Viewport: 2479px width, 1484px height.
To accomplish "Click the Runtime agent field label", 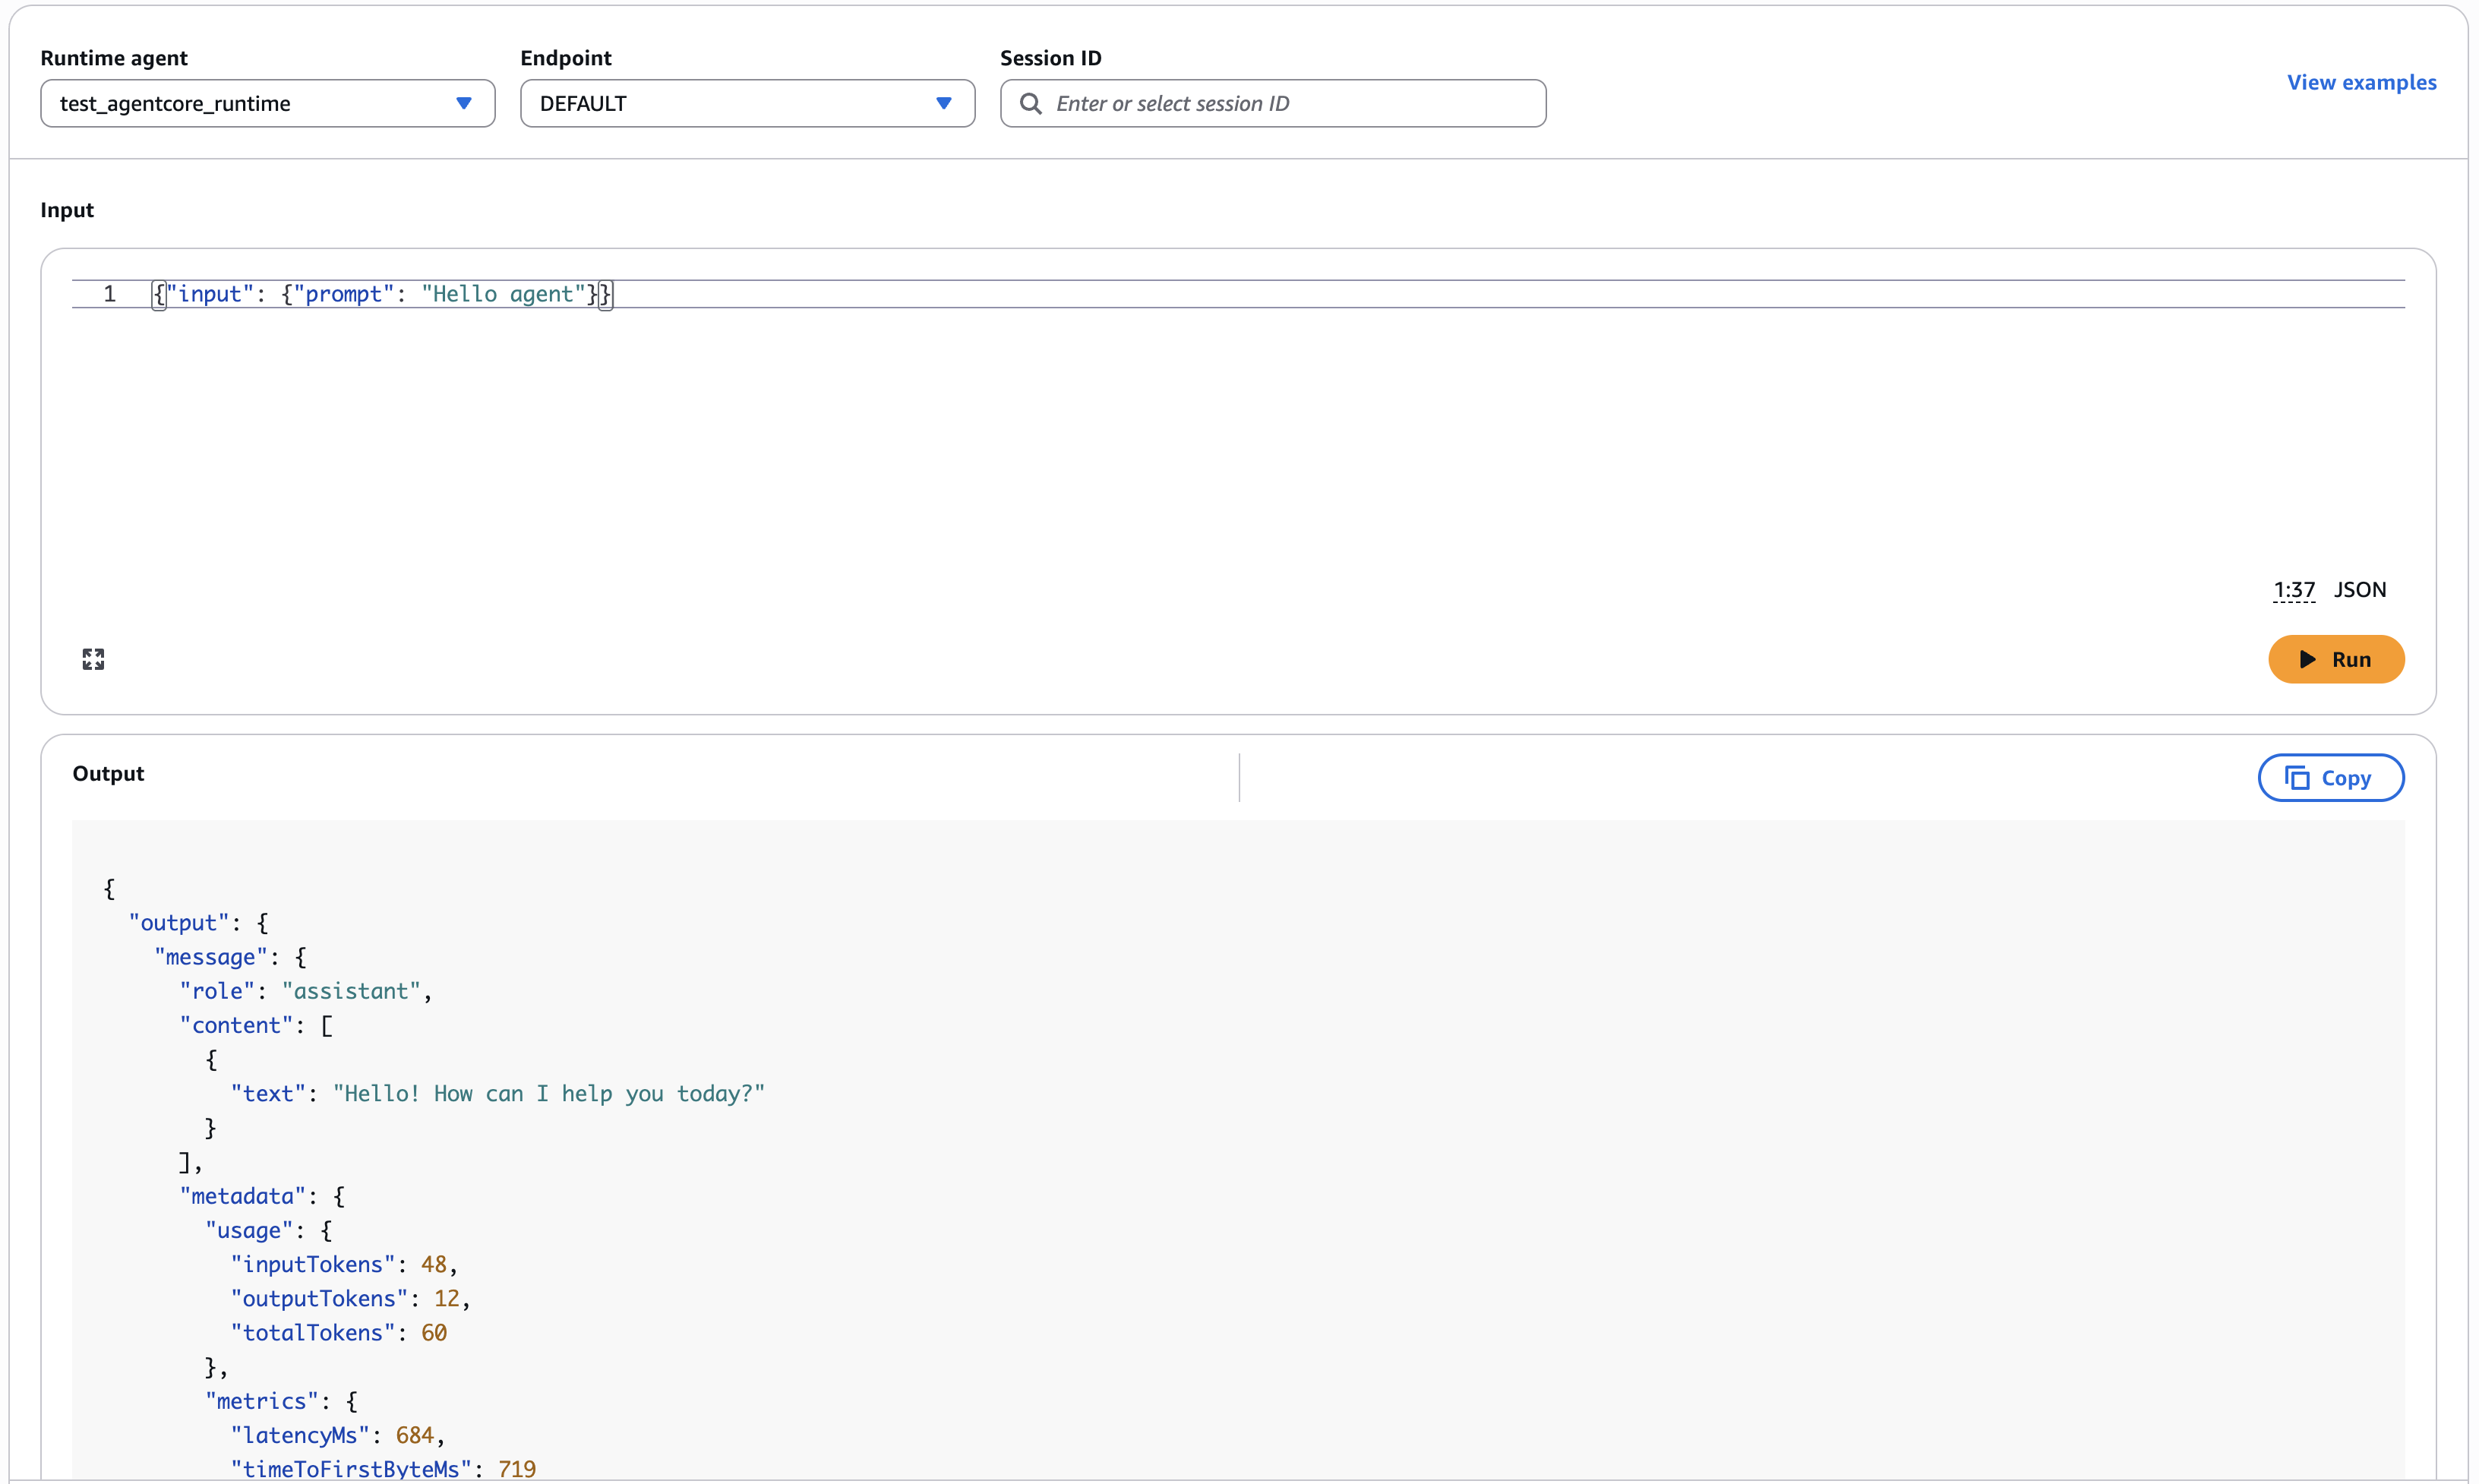I will pos(114,58).
